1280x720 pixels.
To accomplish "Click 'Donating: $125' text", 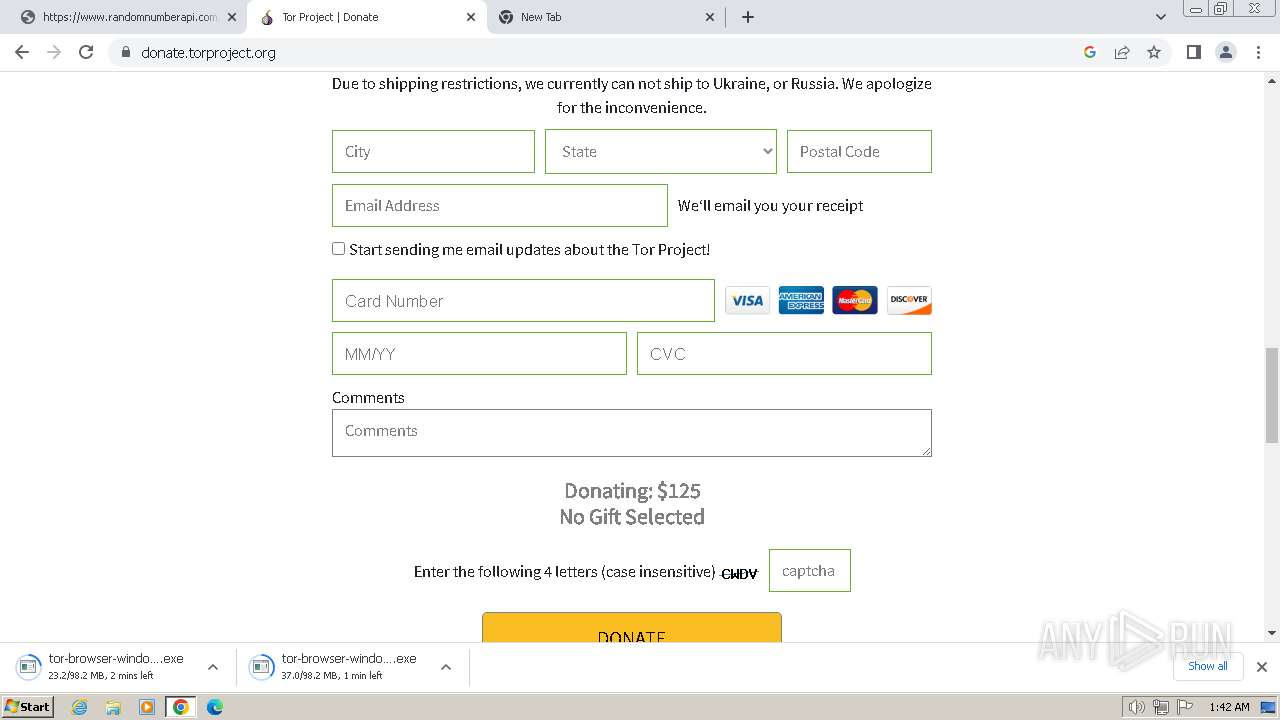I will click(x=632, y=491).
